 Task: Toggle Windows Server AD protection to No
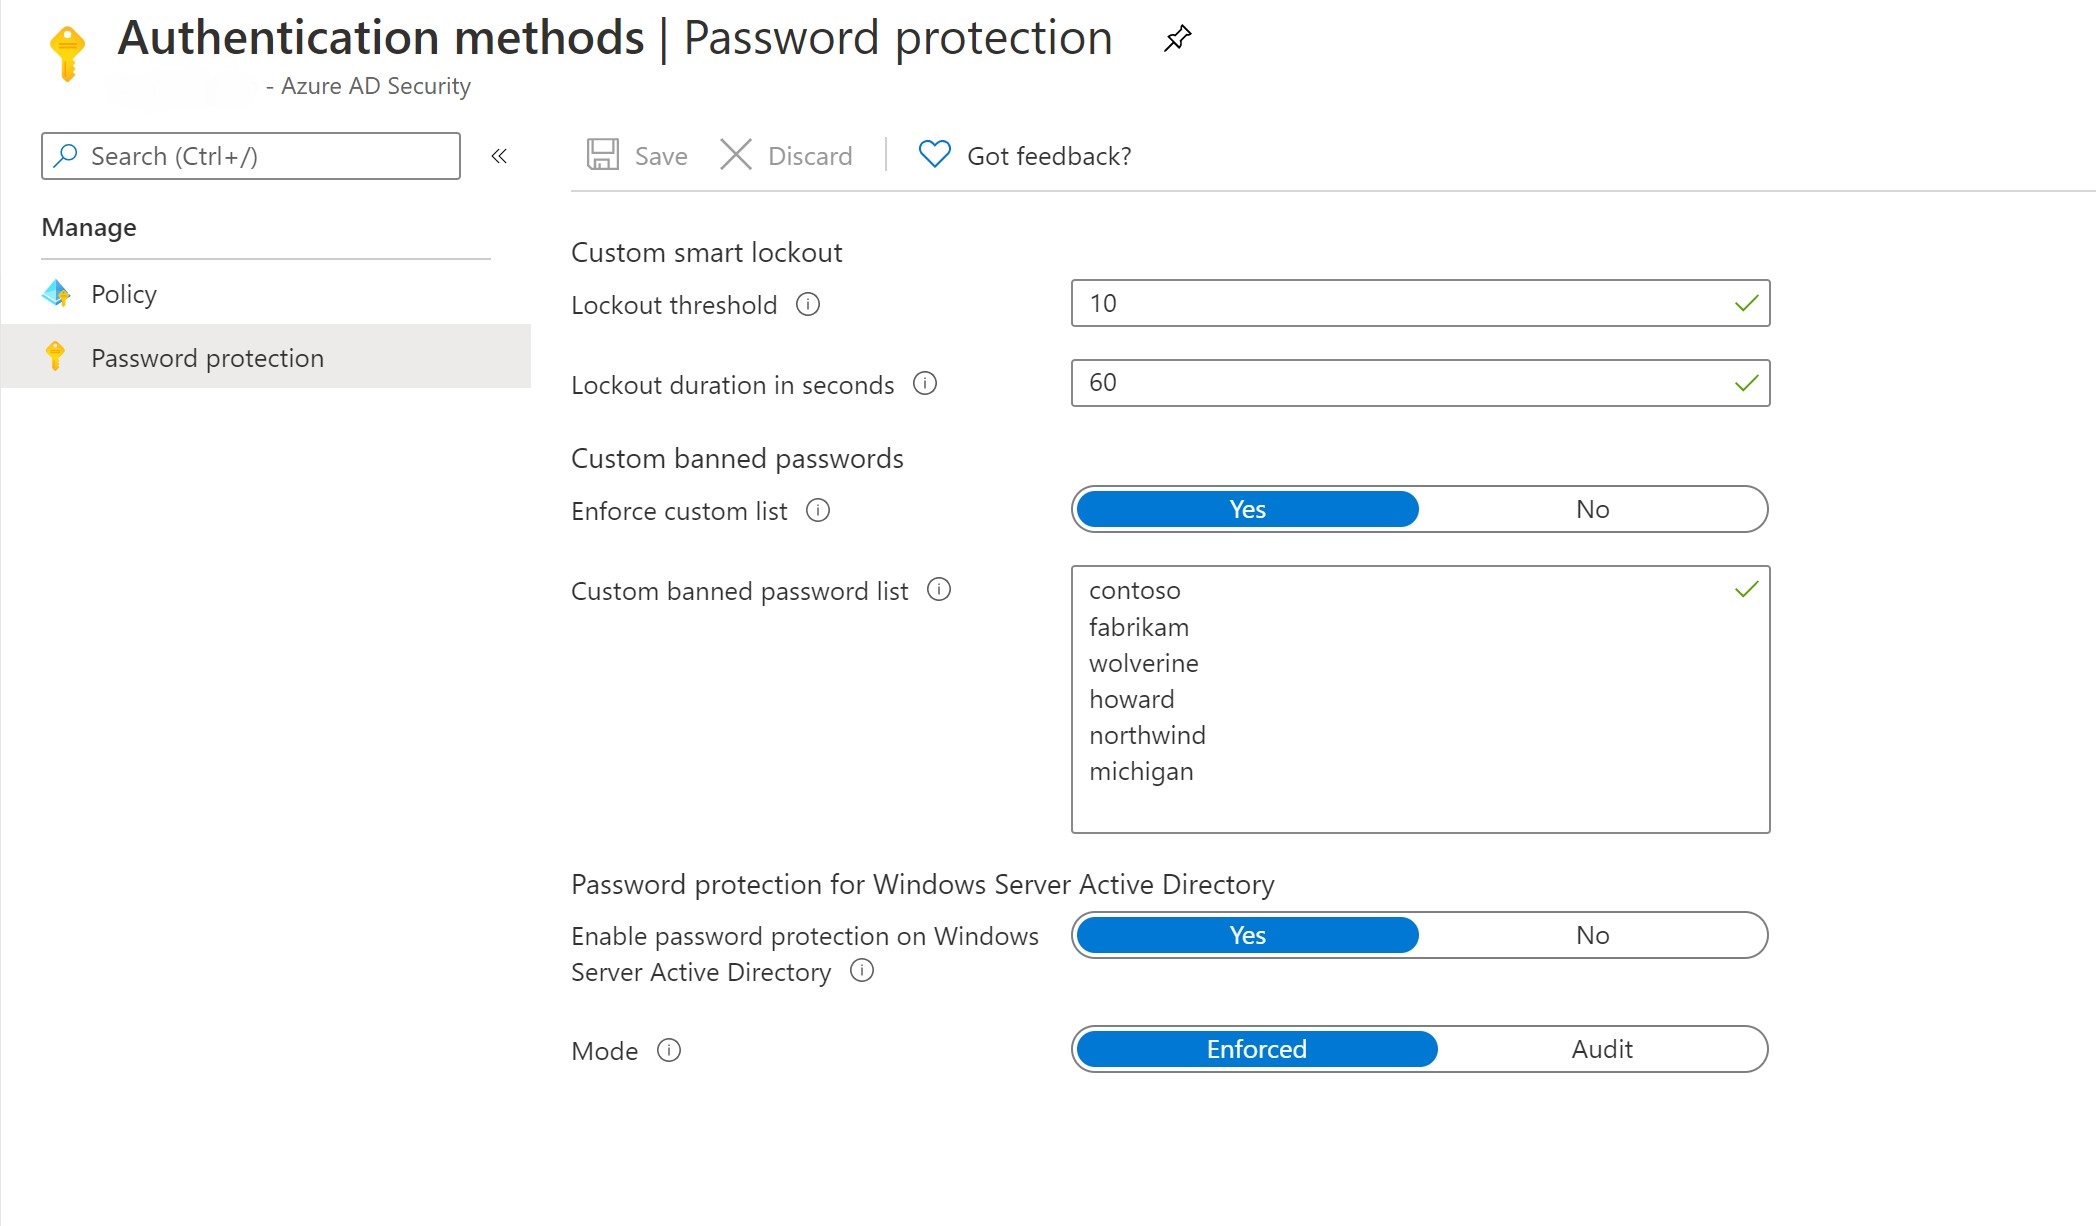(1590, 936)
